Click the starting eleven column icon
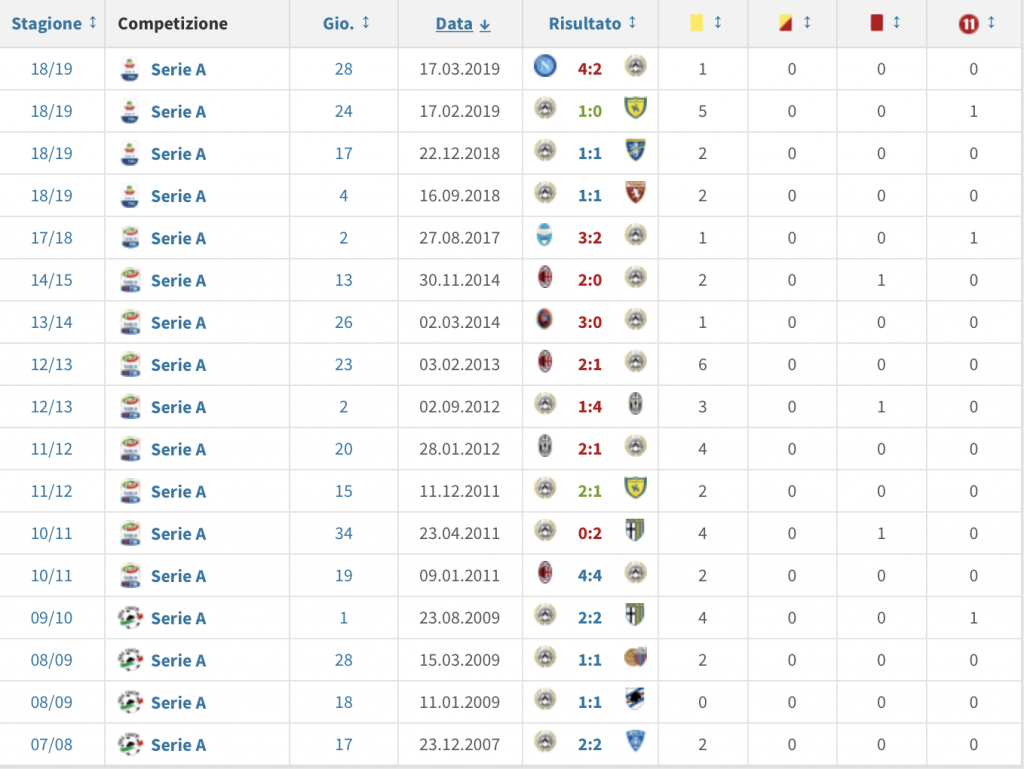The height and width of the screenshot is (769, 1024). coord(967,23)
